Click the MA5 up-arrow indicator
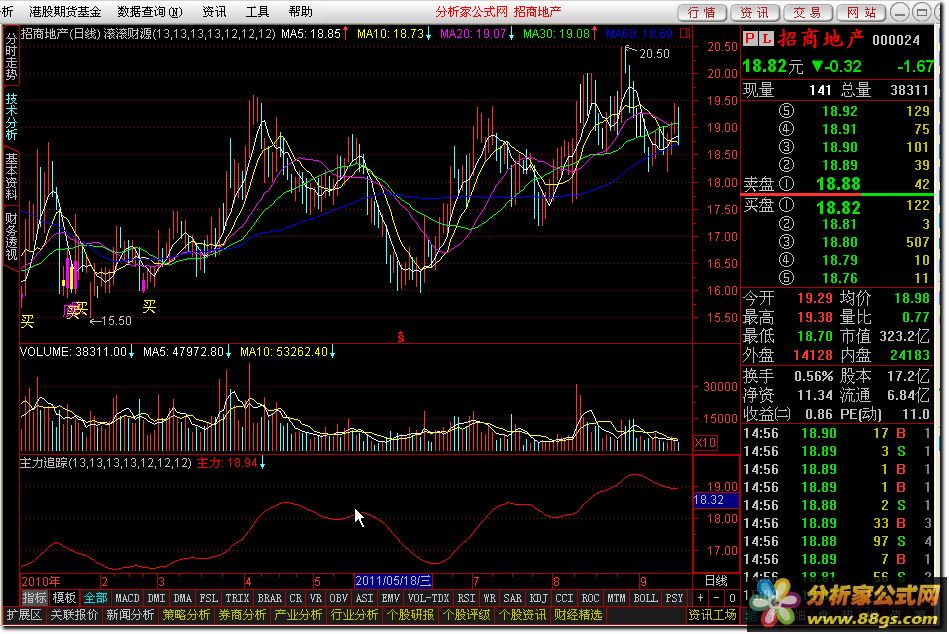 pyautogui.click(x=345, y=33)
